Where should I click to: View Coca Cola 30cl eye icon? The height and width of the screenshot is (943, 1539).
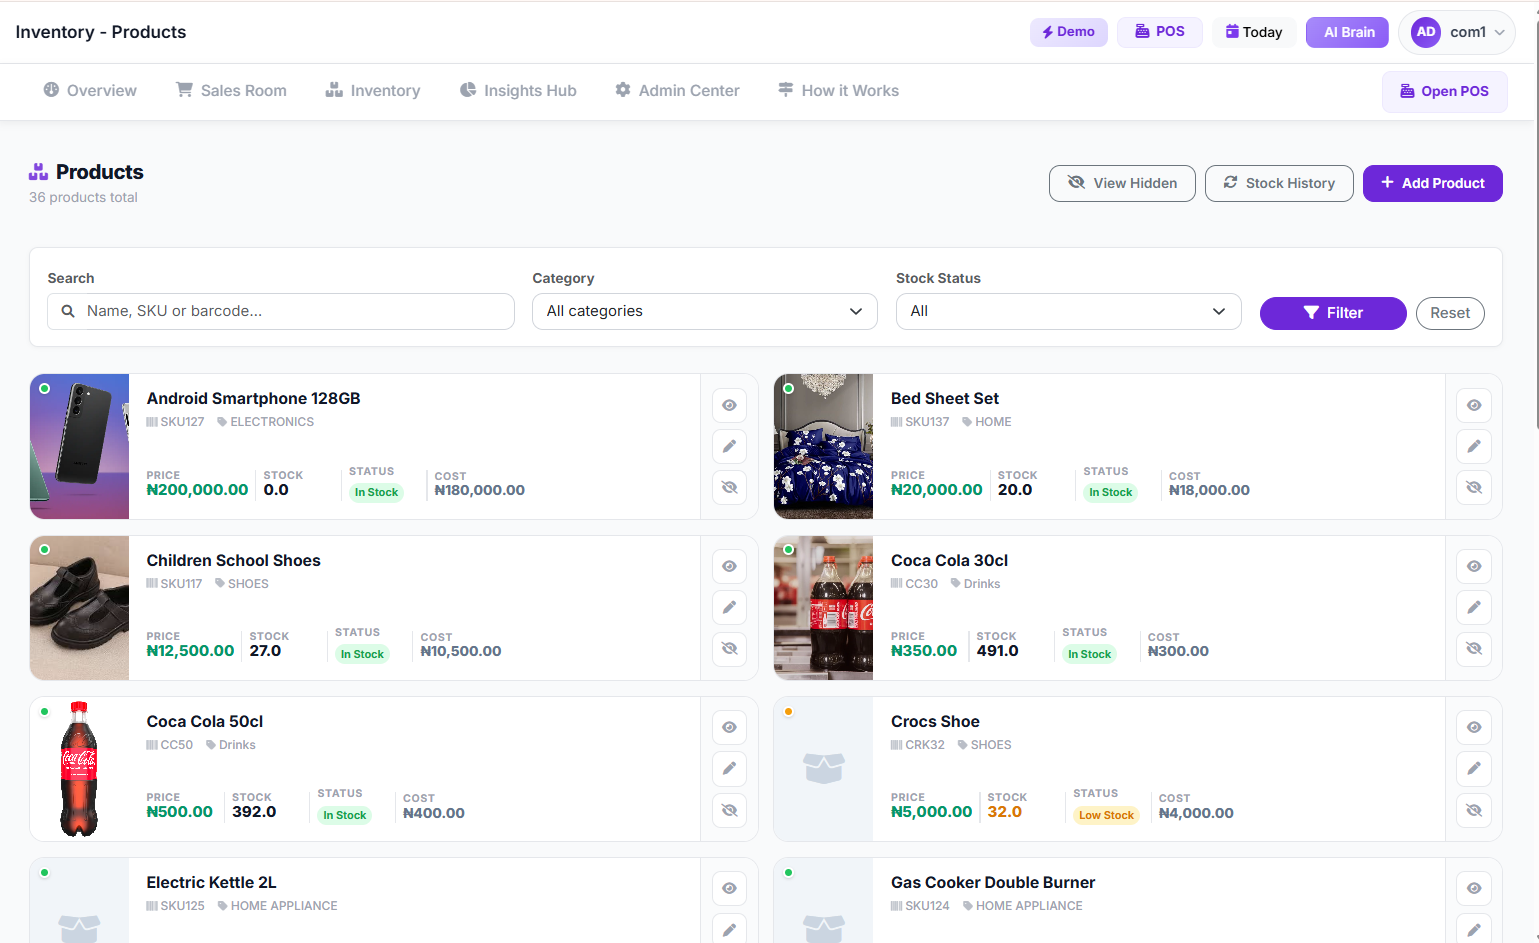pos(1474,566)
